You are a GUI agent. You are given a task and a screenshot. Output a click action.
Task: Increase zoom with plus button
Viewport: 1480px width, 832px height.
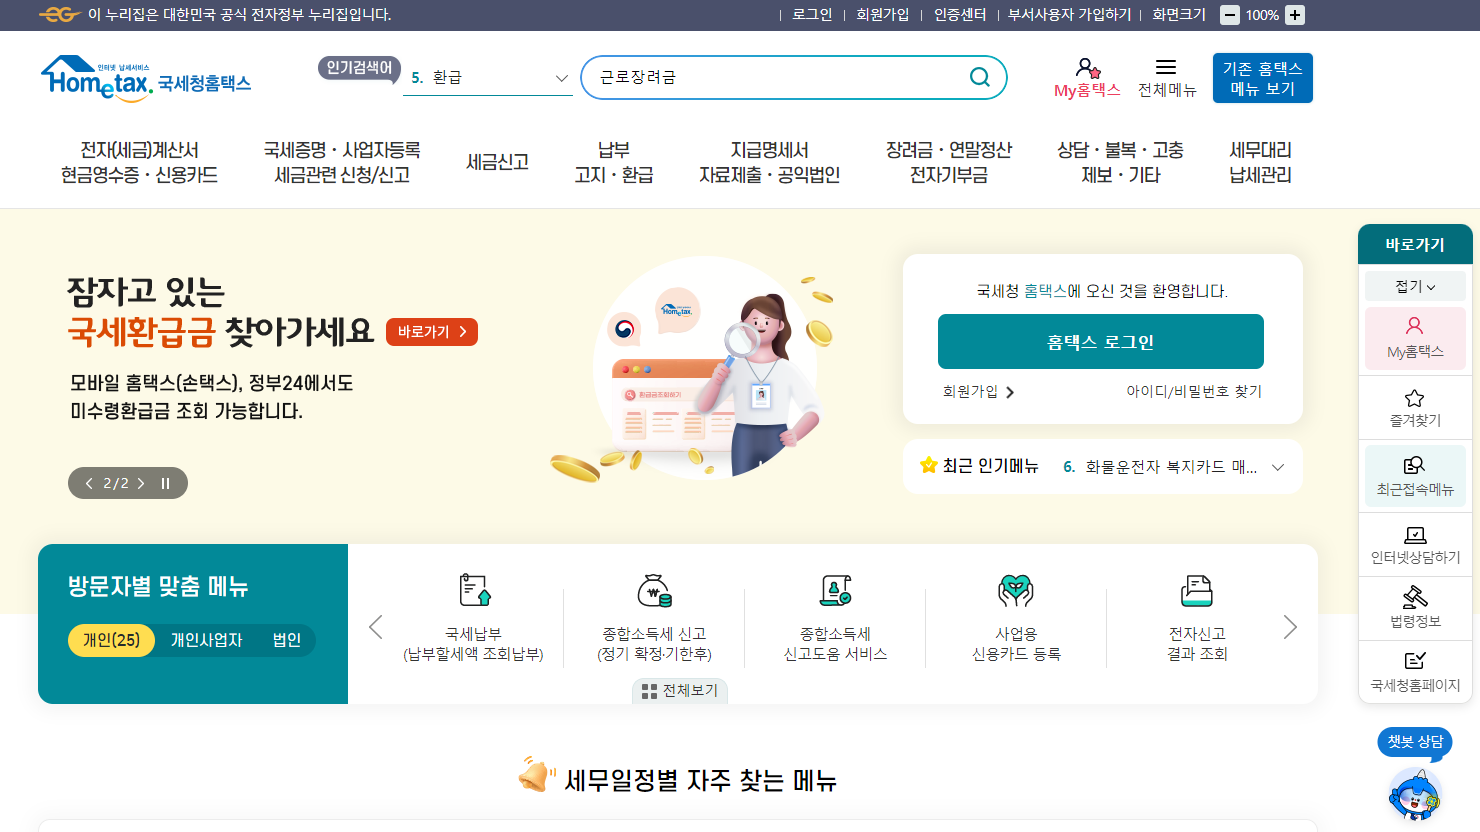tap(1295, 15)
